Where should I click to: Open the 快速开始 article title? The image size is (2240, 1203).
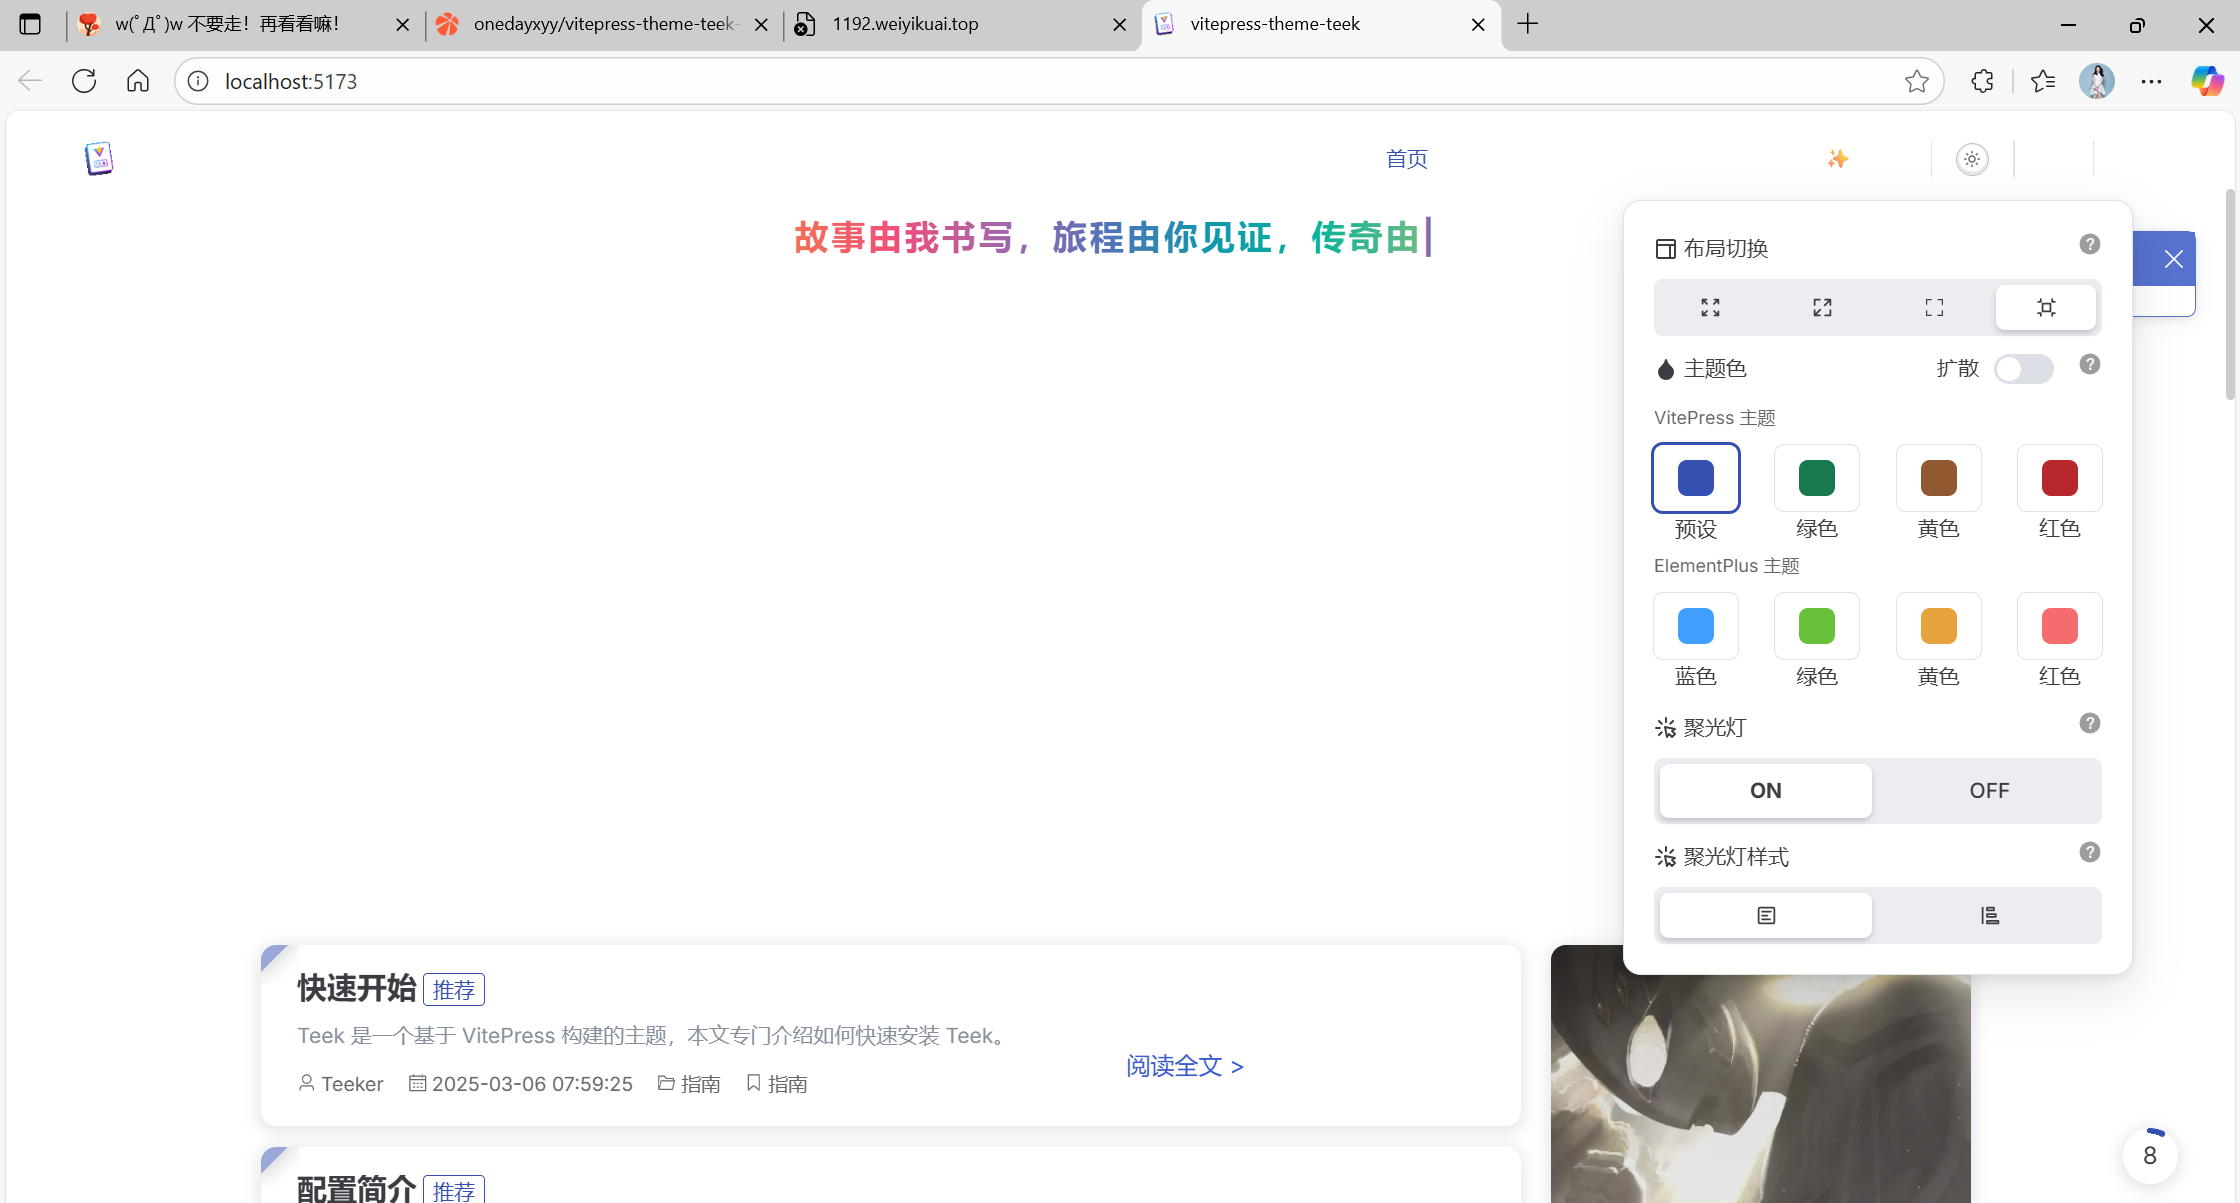357,988
